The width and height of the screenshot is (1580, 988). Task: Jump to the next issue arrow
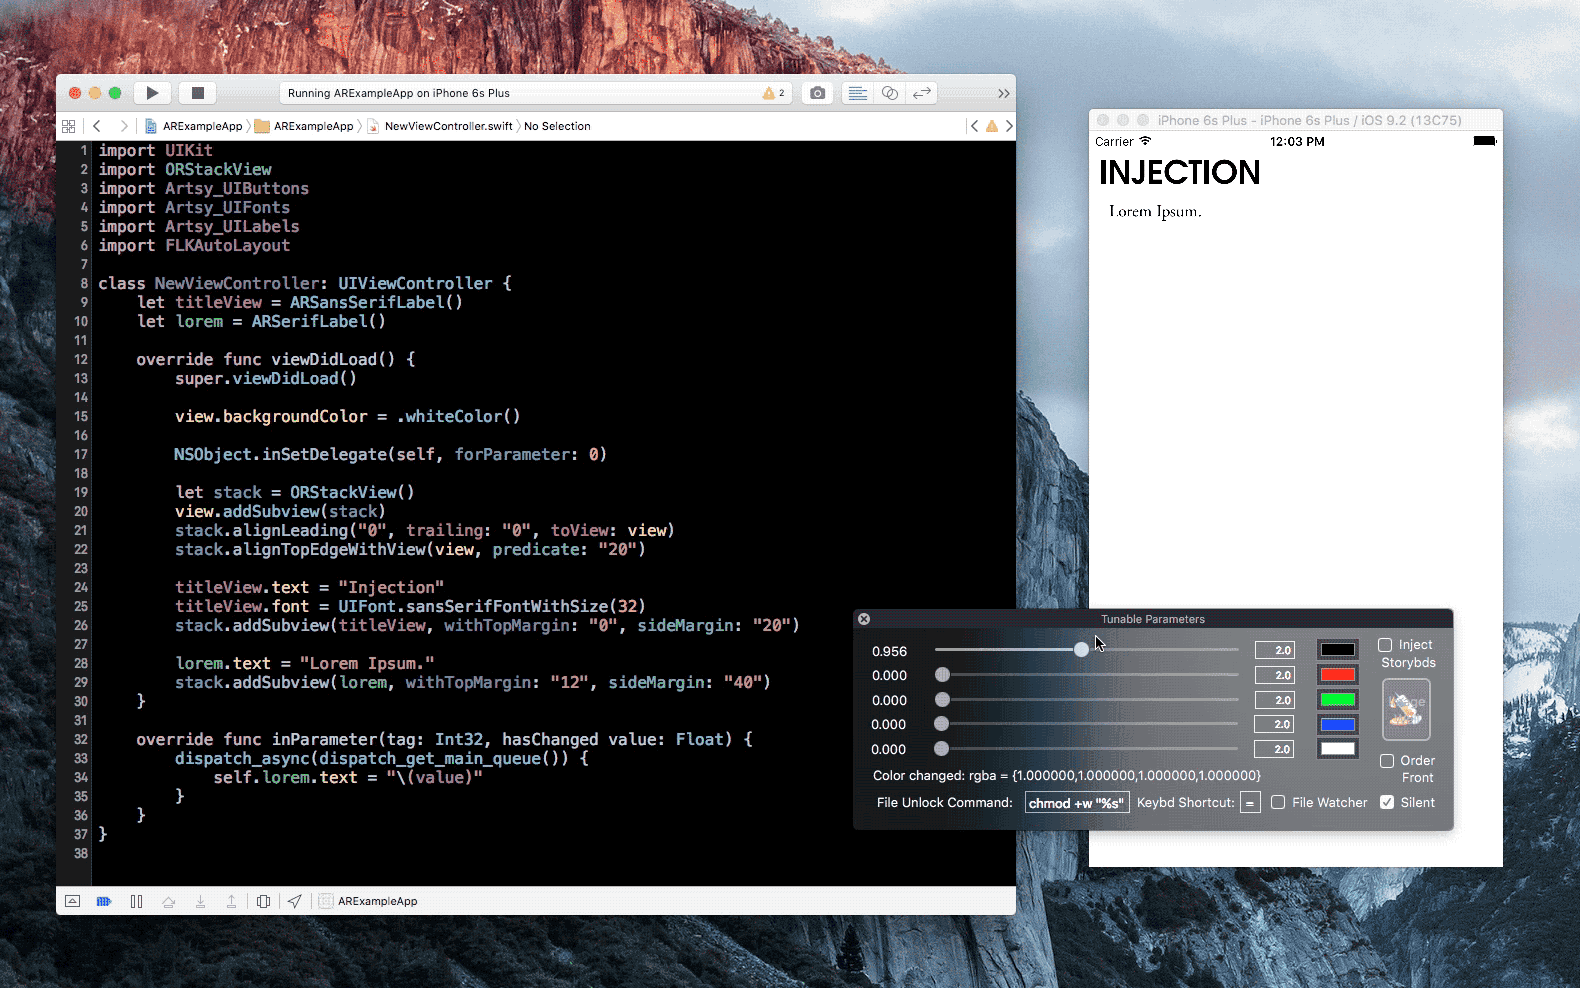point(1009,126)
